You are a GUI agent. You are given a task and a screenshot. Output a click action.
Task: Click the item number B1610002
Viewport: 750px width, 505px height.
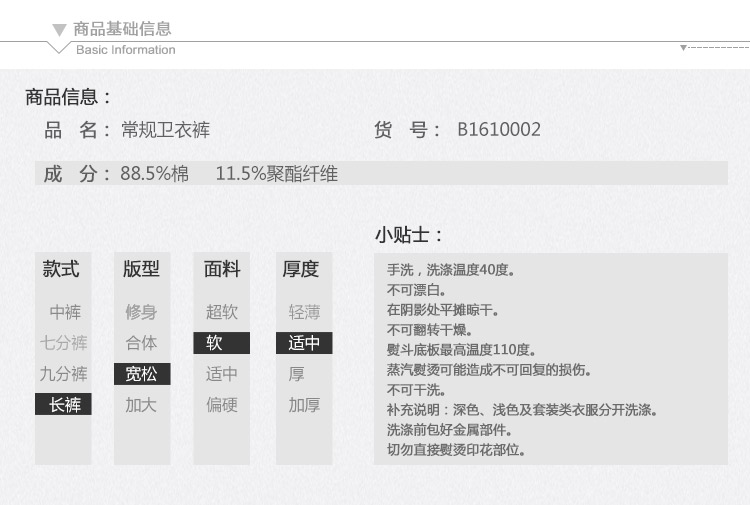point(499,130)
